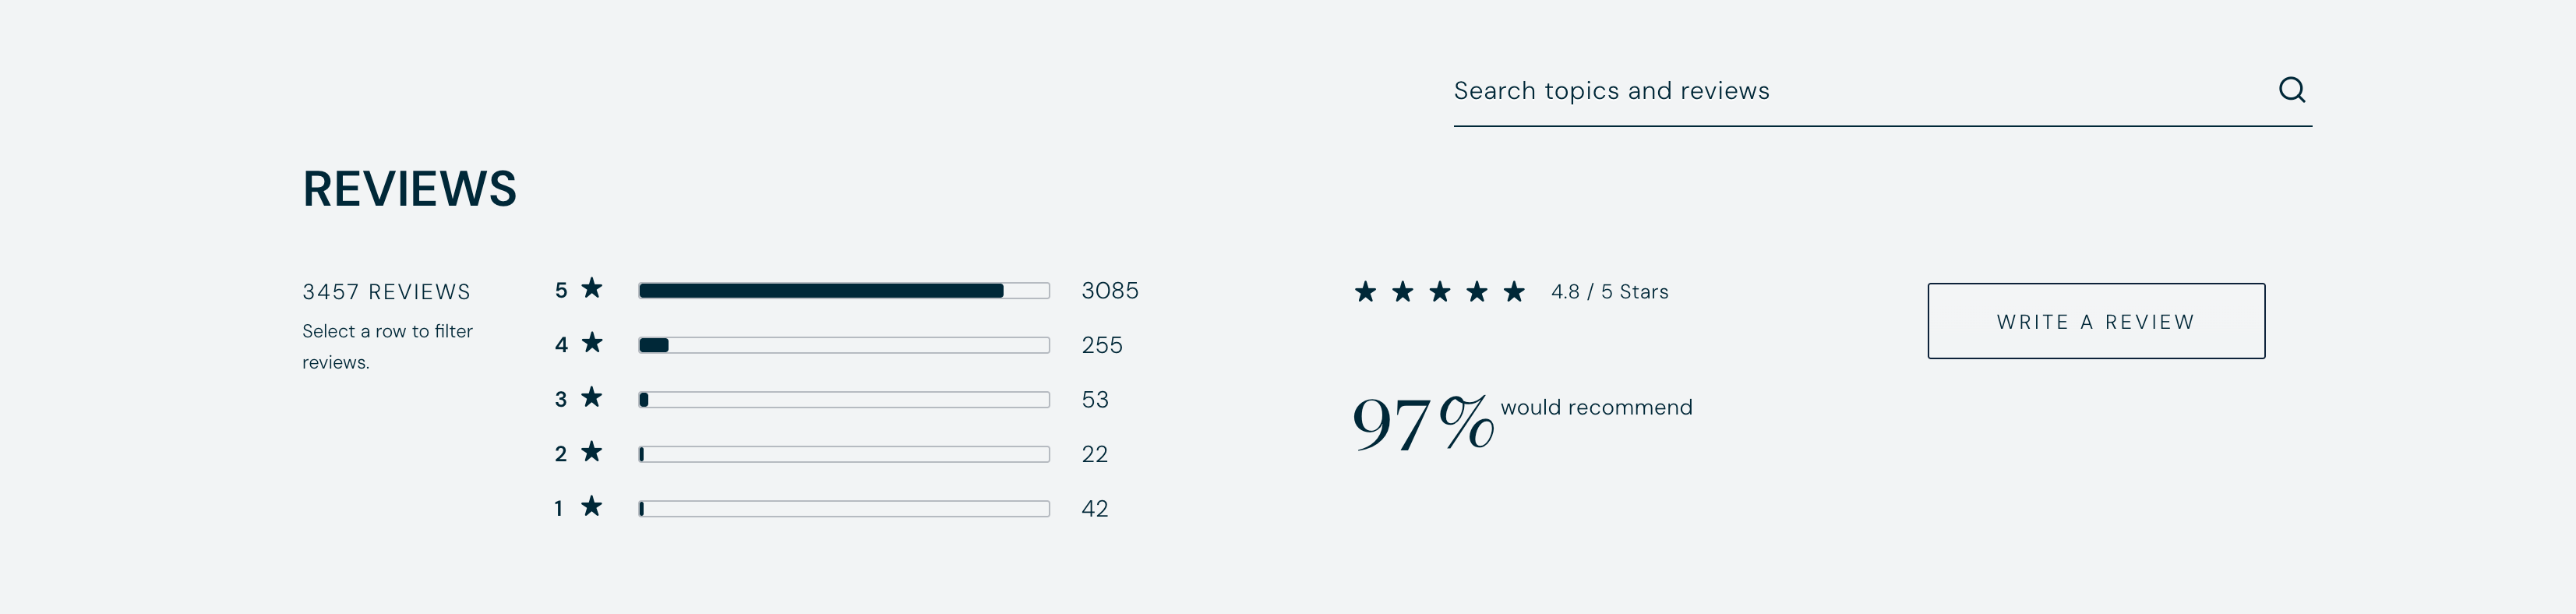Screen dimensions: 2576x614
Task: Click the 255 four-star review count
Action: pos(1102,345)
